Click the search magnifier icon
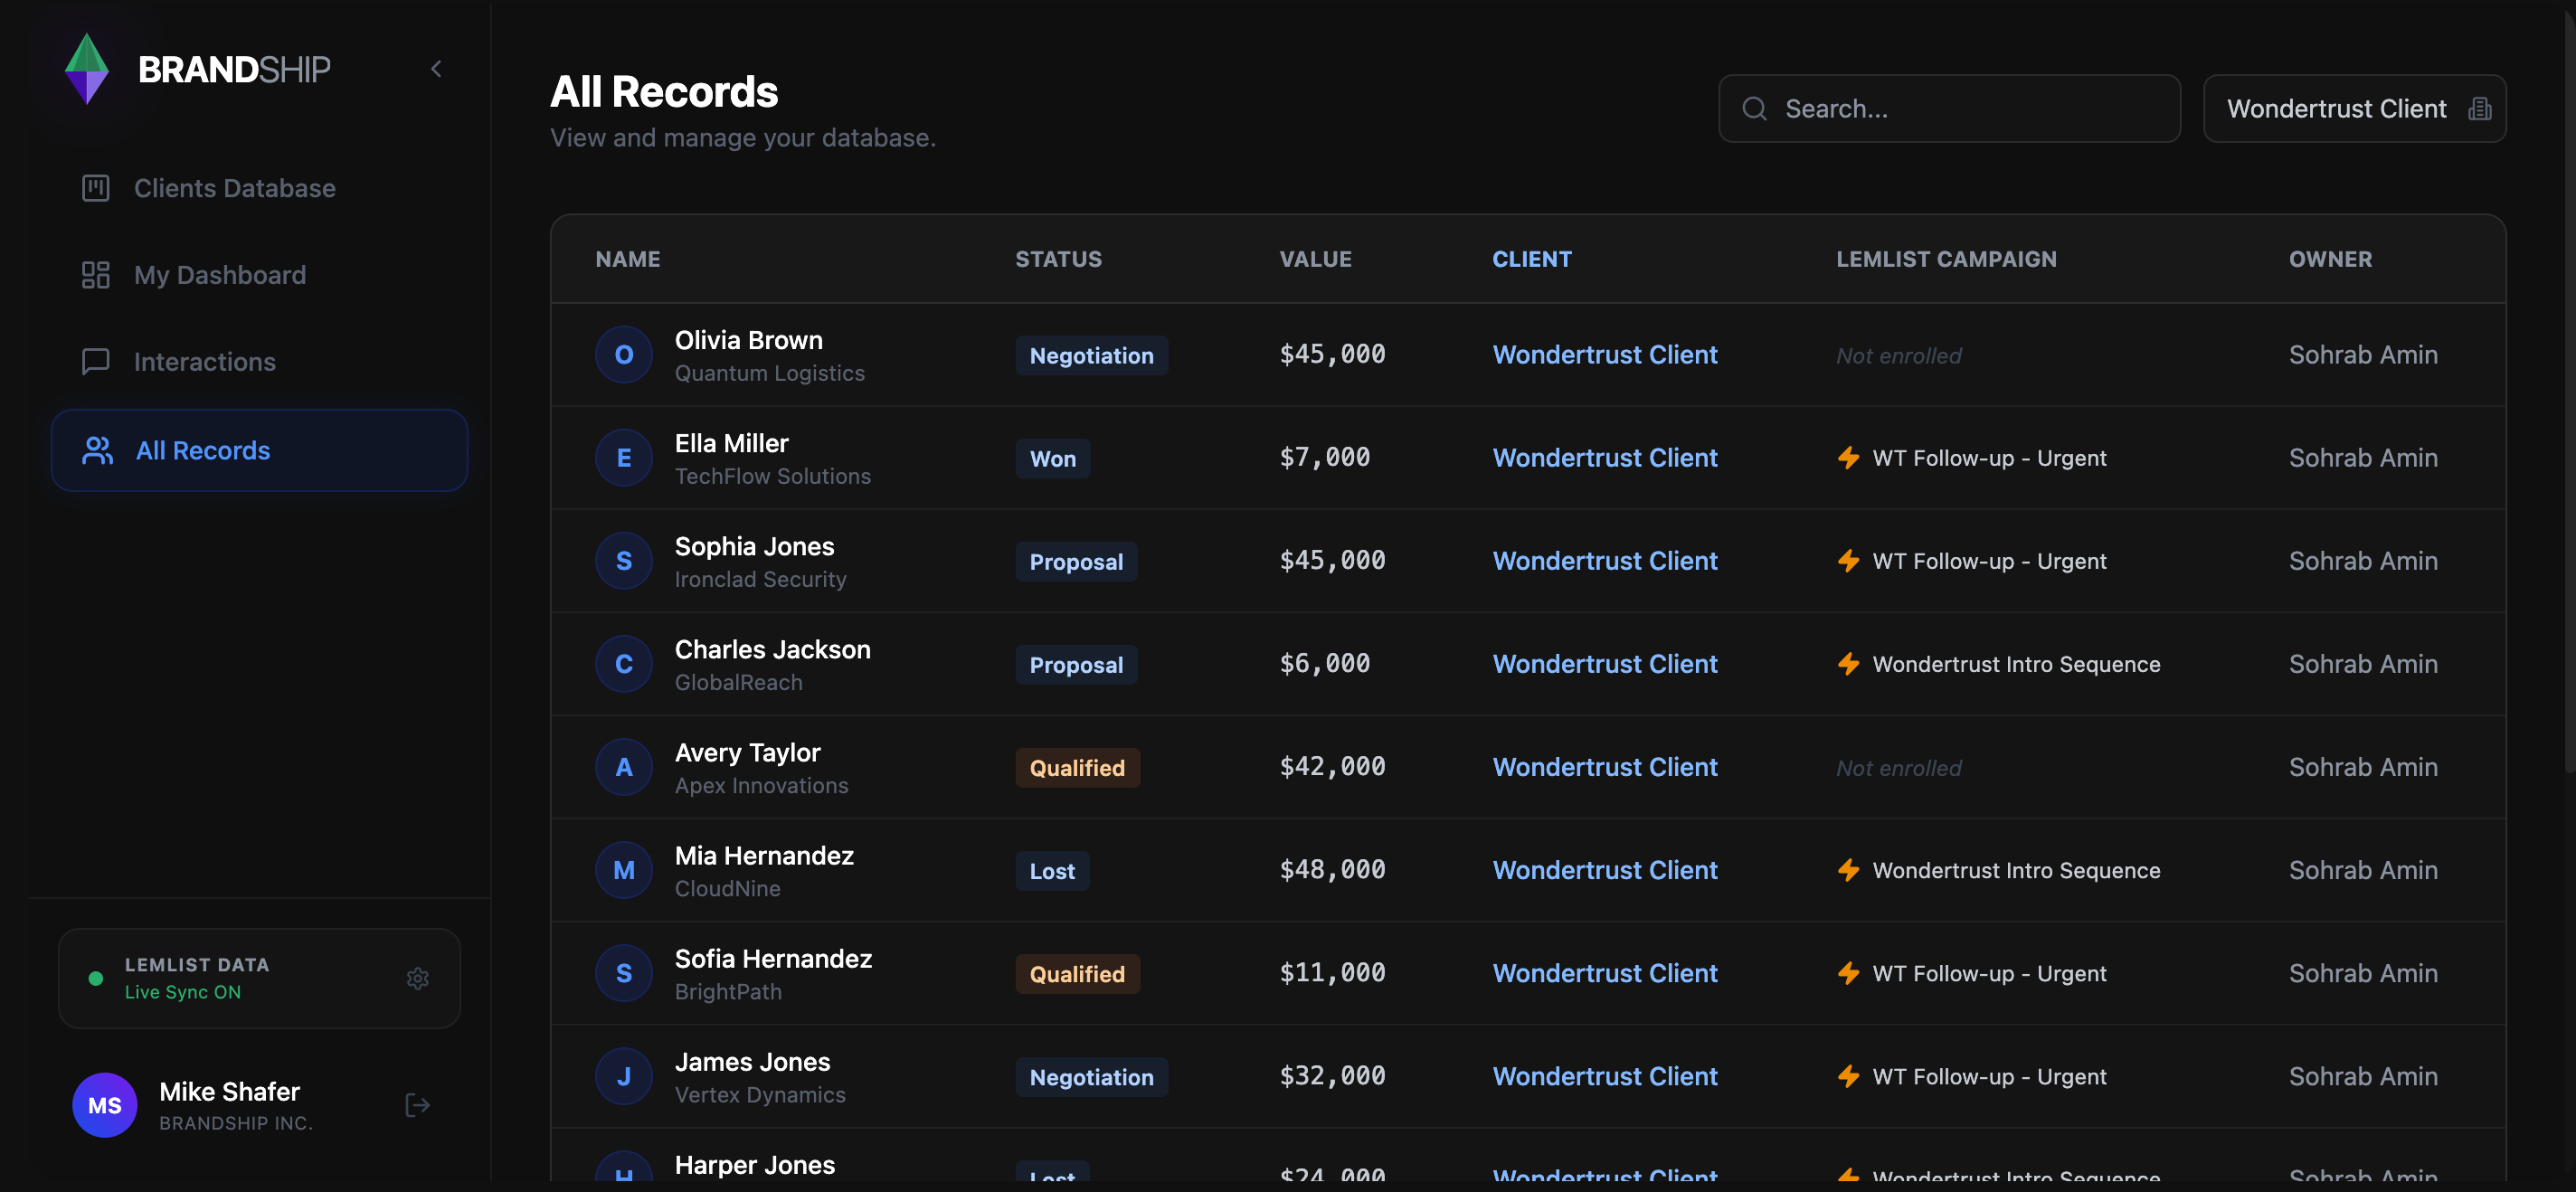The image size is (2576, 1192). tap(1754, 109)
